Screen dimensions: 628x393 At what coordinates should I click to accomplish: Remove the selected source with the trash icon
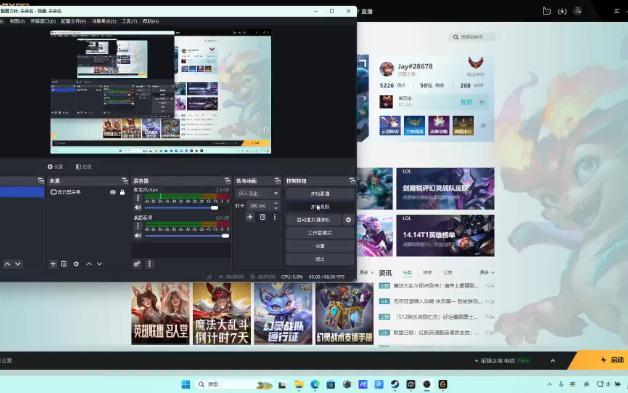tap(64, 264)
